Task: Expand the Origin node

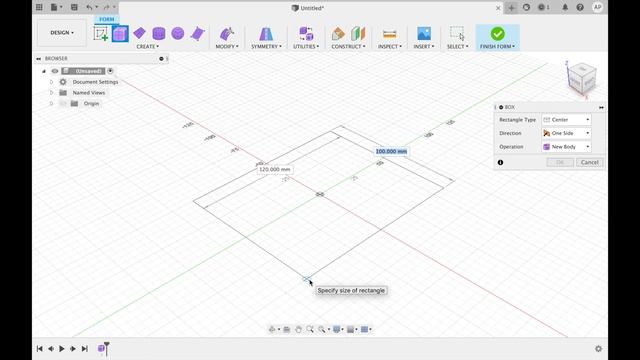Action: [x=51, y=104]
